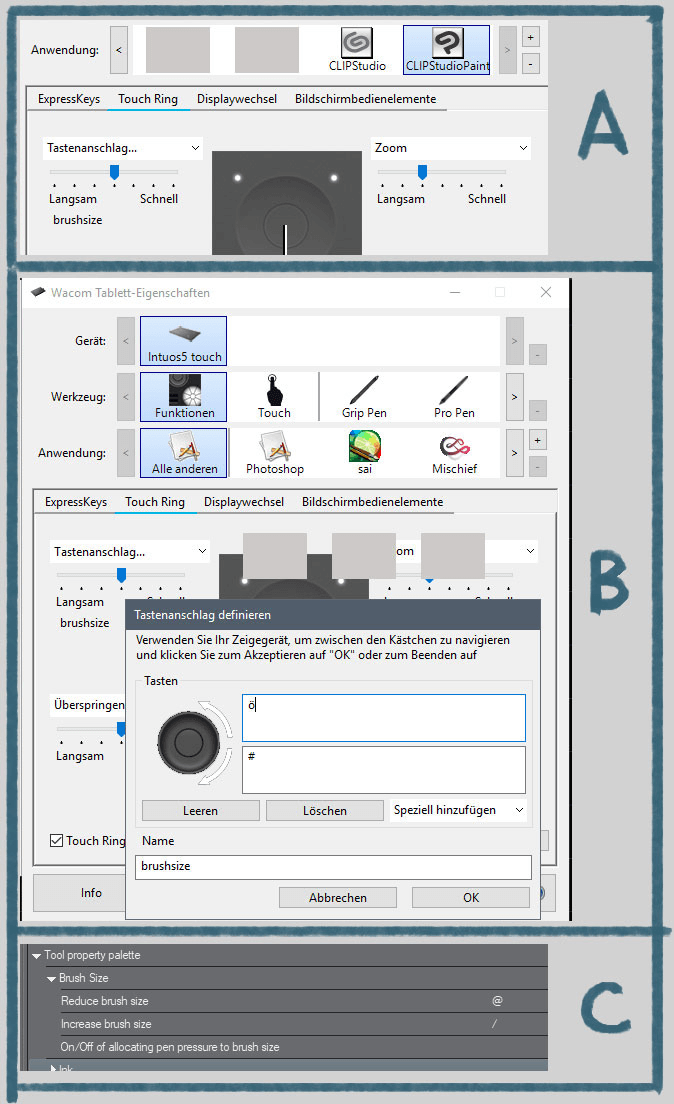
Task: Toggle the Touch Ring checkbox
Action: [x=58, y=841]
